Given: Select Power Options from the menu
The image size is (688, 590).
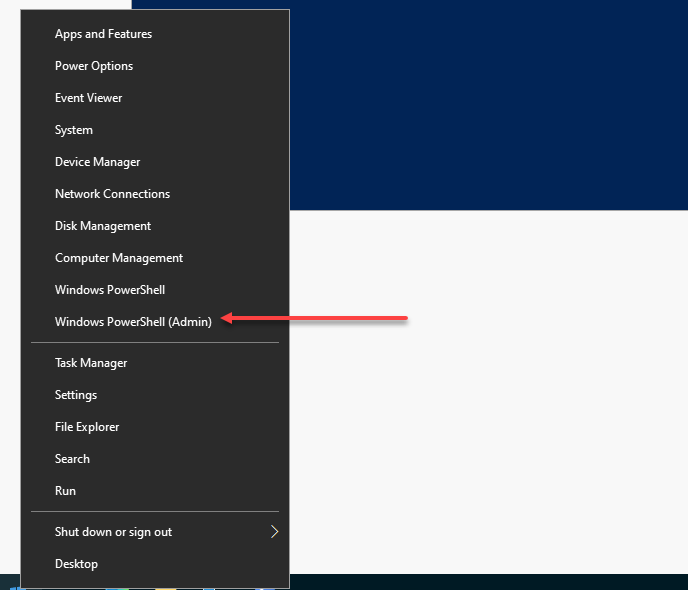Looking at the screenshot, I should [155, 66].
